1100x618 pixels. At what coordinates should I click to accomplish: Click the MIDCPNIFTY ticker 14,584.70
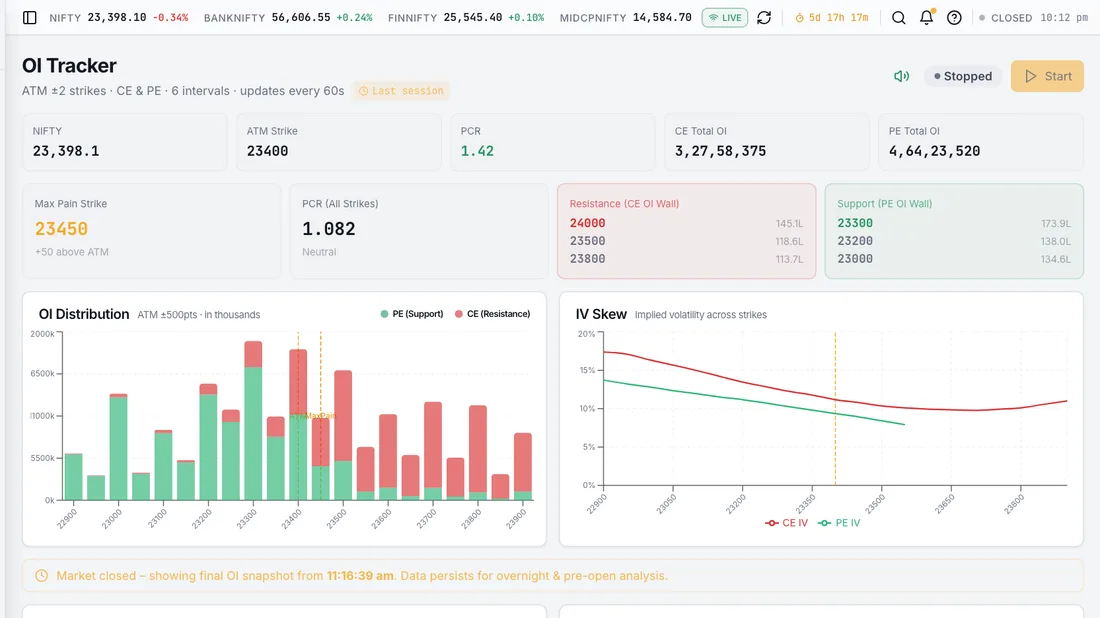625,18
